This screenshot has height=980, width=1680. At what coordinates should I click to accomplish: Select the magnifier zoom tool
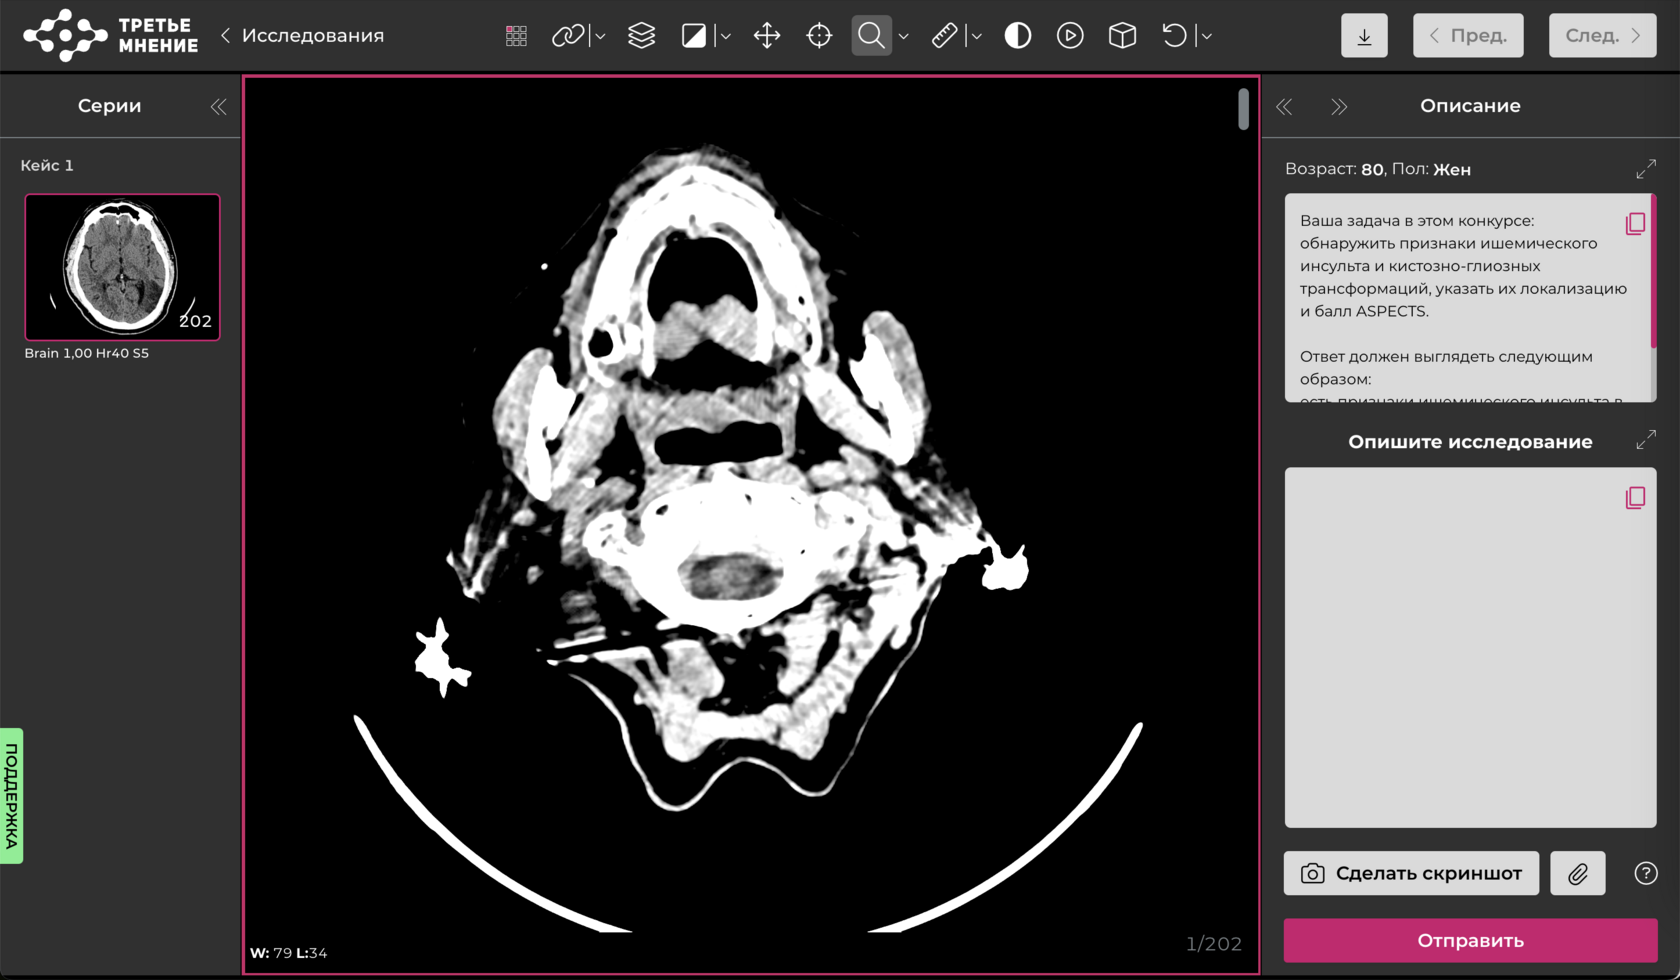tap(871, 36)
